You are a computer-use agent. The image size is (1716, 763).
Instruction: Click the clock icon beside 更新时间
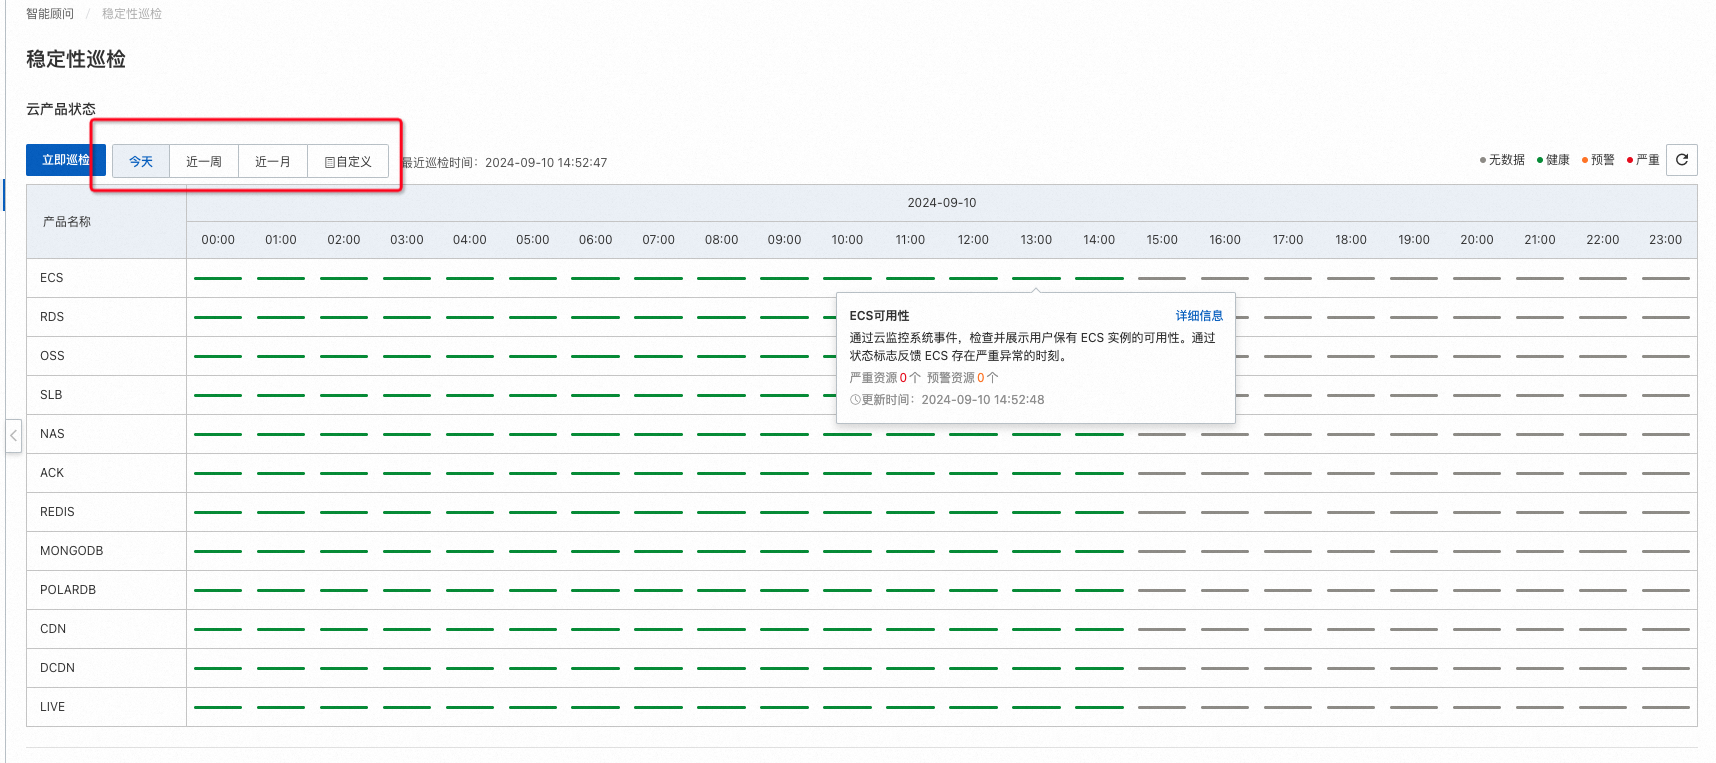pyautogui.click(x=855, y=400)
